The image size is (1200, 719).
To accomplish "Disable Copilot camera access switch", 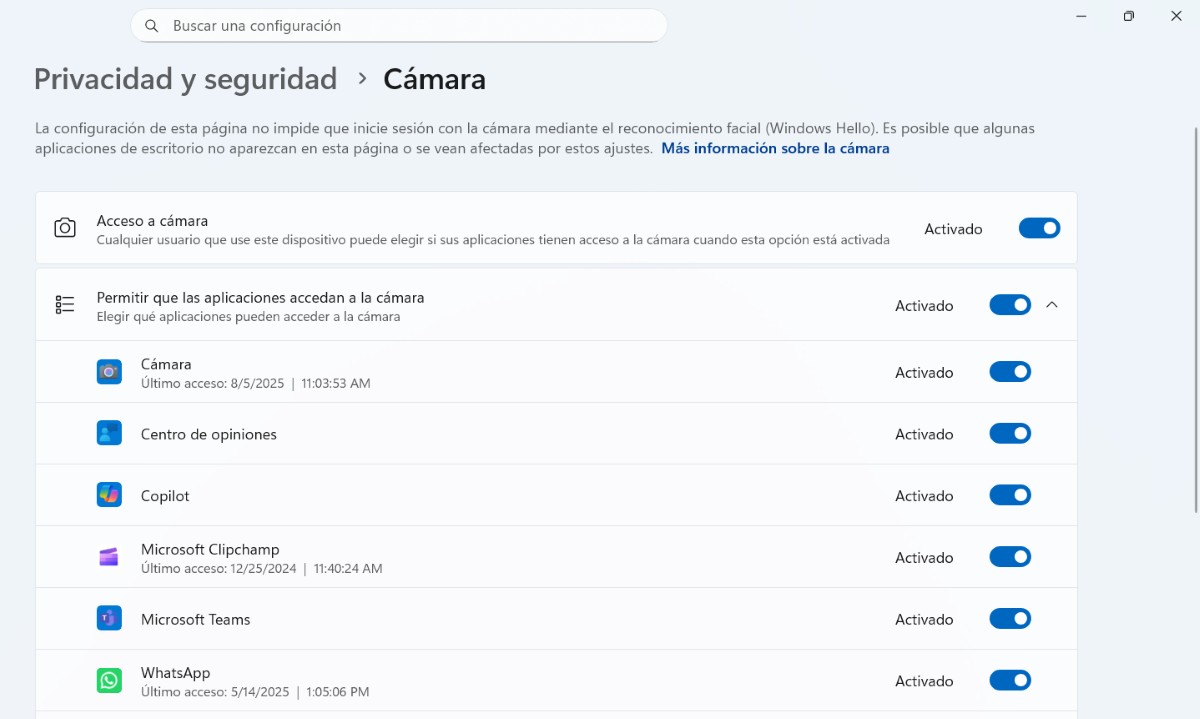I will pos(1010,495).
